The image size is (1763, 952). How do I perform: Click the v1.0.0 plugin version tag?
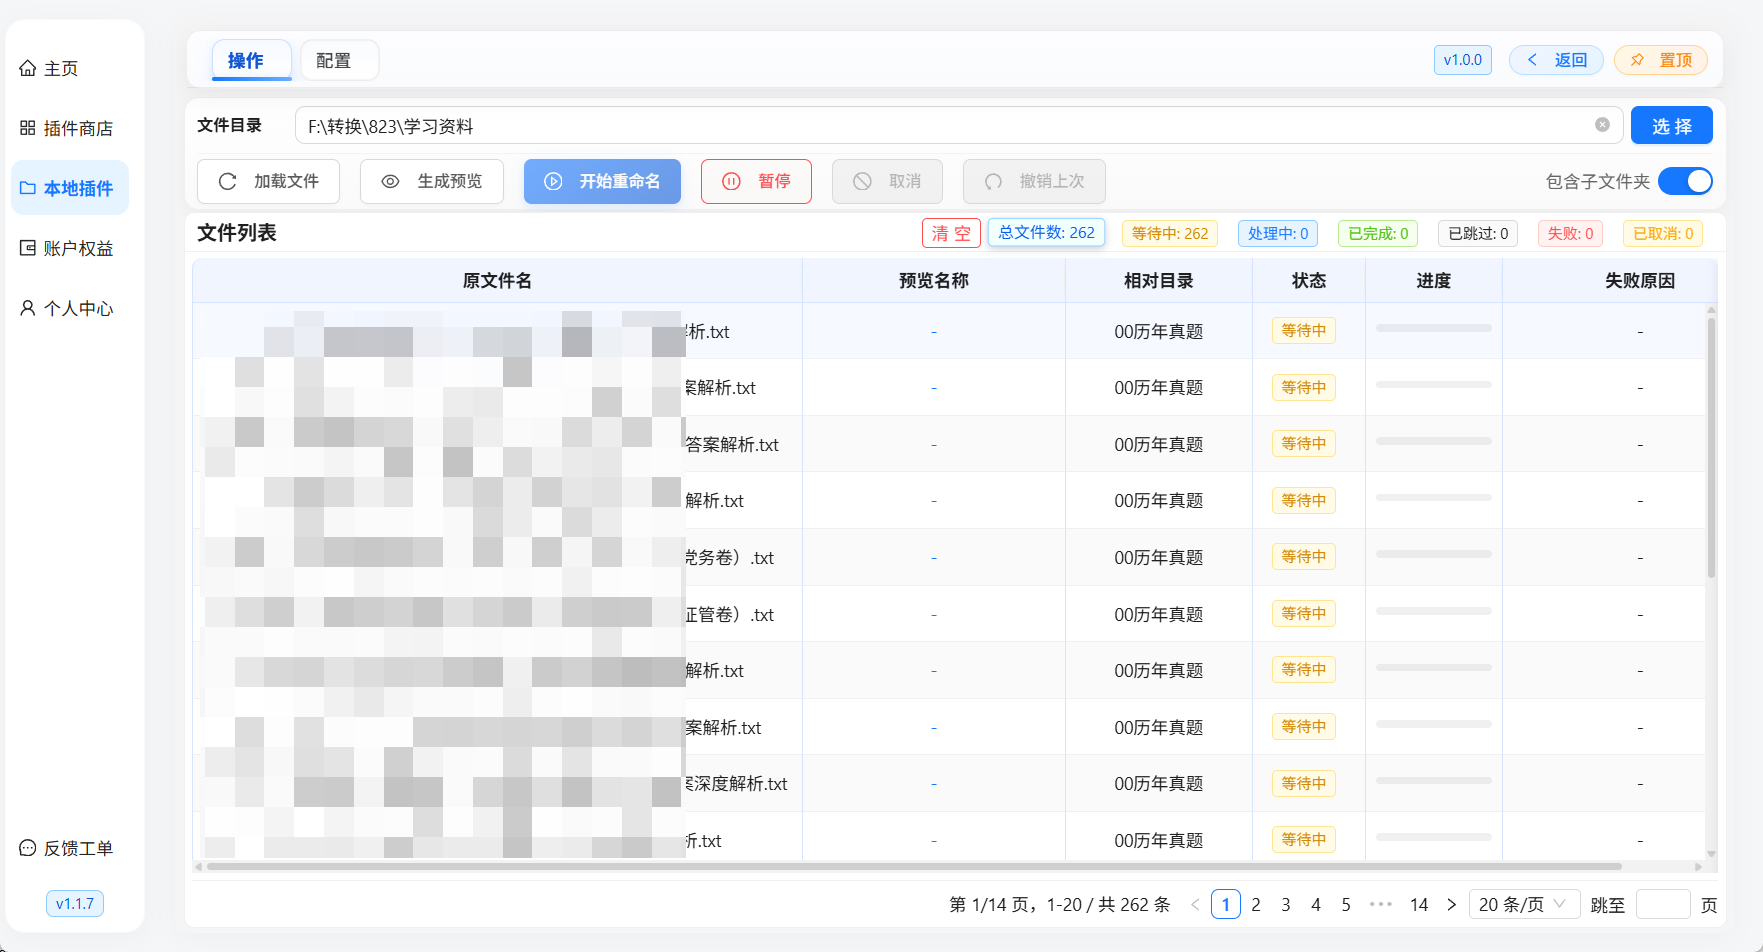pos(1463,60)
